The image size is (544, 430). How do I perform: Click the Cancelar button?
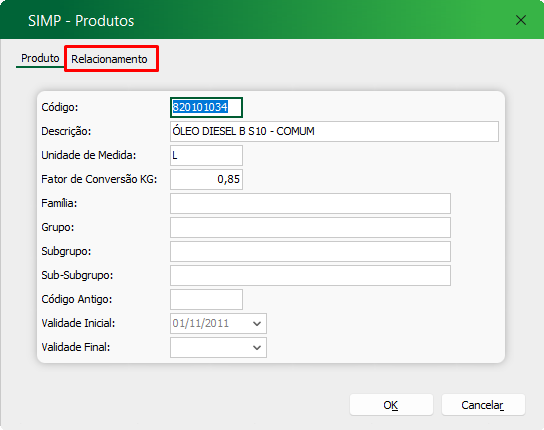483,405
